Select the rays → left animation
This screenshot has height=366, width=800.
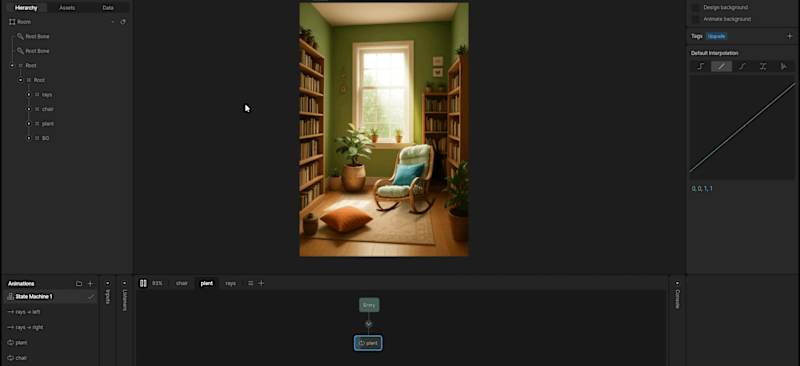click(50, 312)
